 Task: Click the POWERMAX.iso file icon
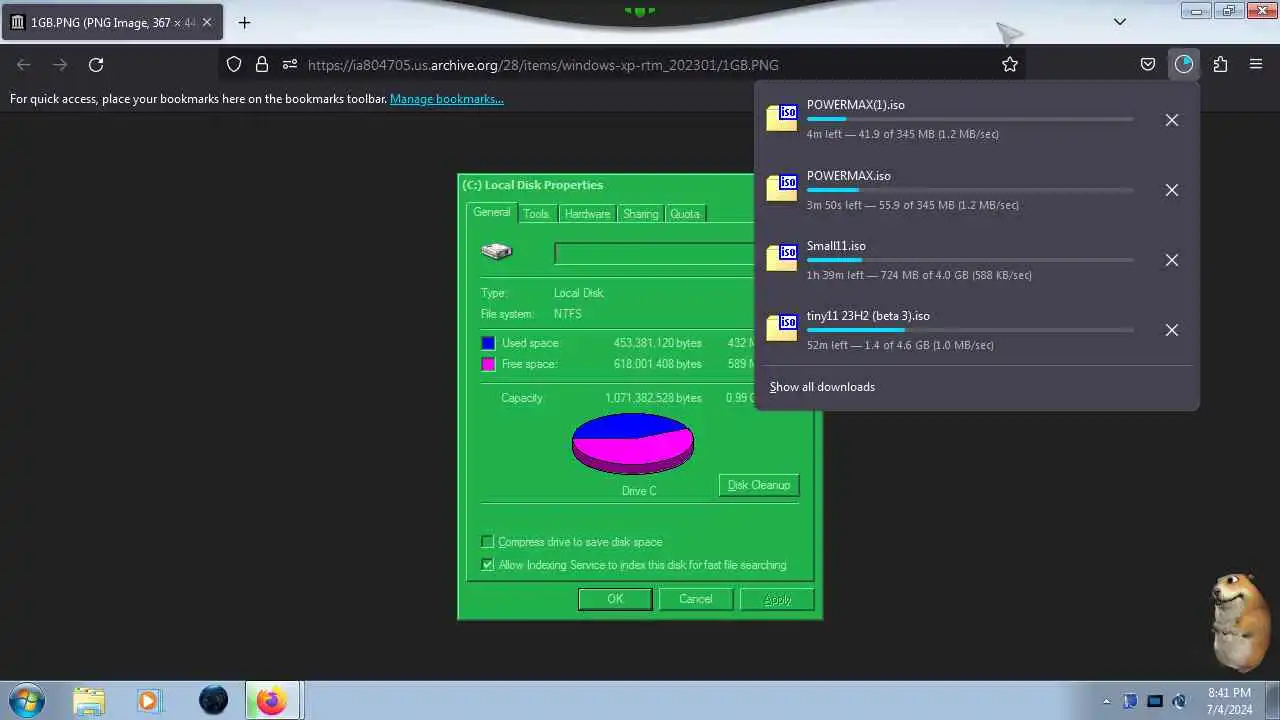[x=782, y=188]
